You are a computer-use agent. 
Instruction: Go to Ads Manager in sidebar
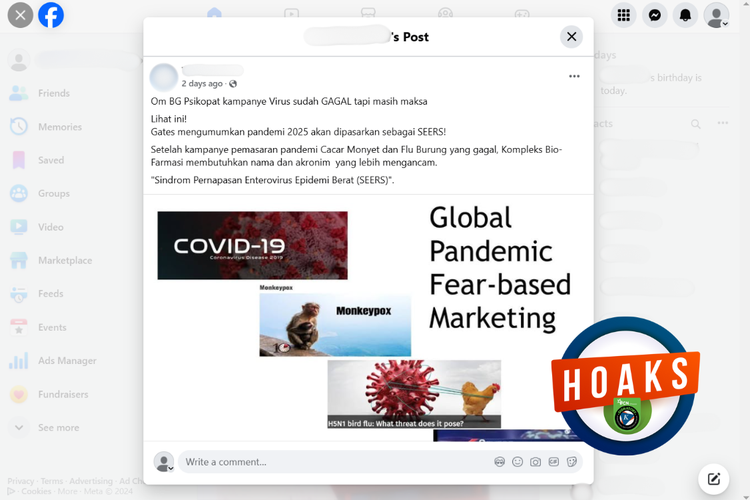pos(67,360)
